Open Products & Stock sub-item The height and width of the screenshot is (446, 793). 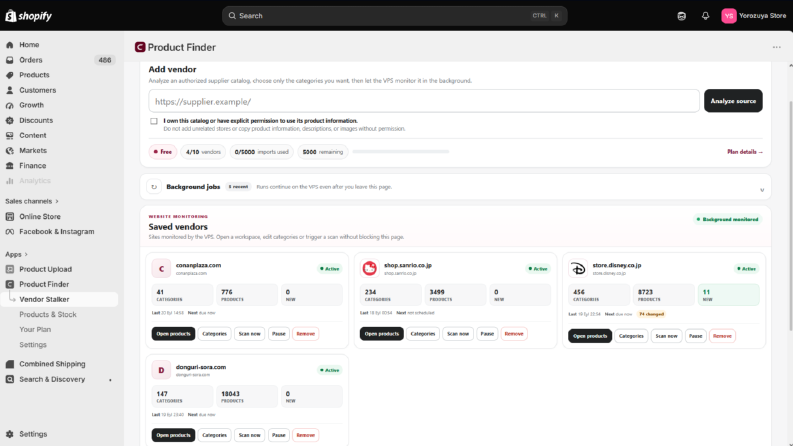pyautogui.click(x=48, y=315)
